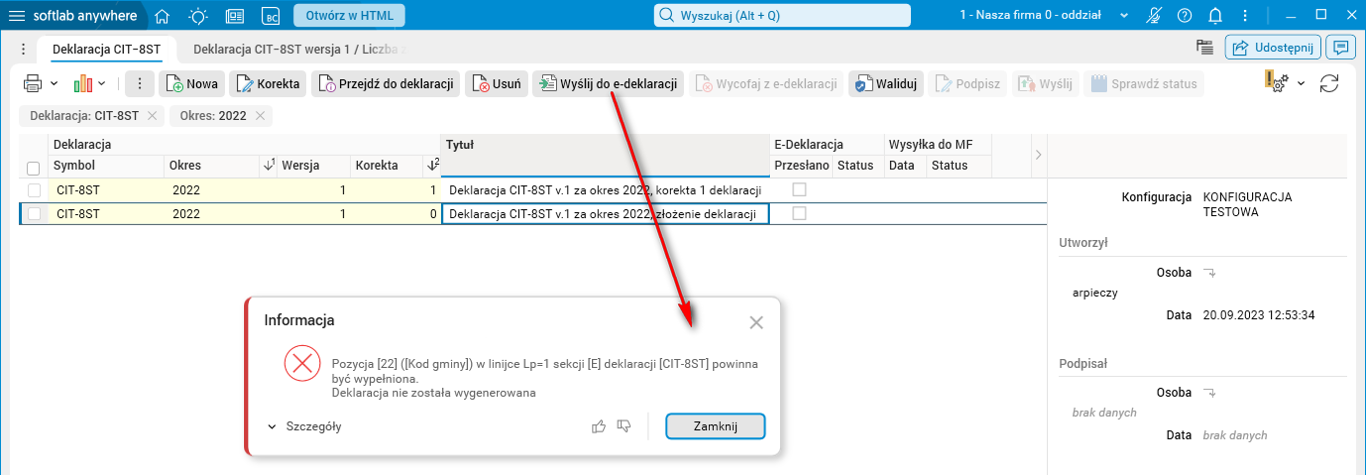
Task: Sort by the Okres column header
Action: pyautogui.click(x=221, y=165)
